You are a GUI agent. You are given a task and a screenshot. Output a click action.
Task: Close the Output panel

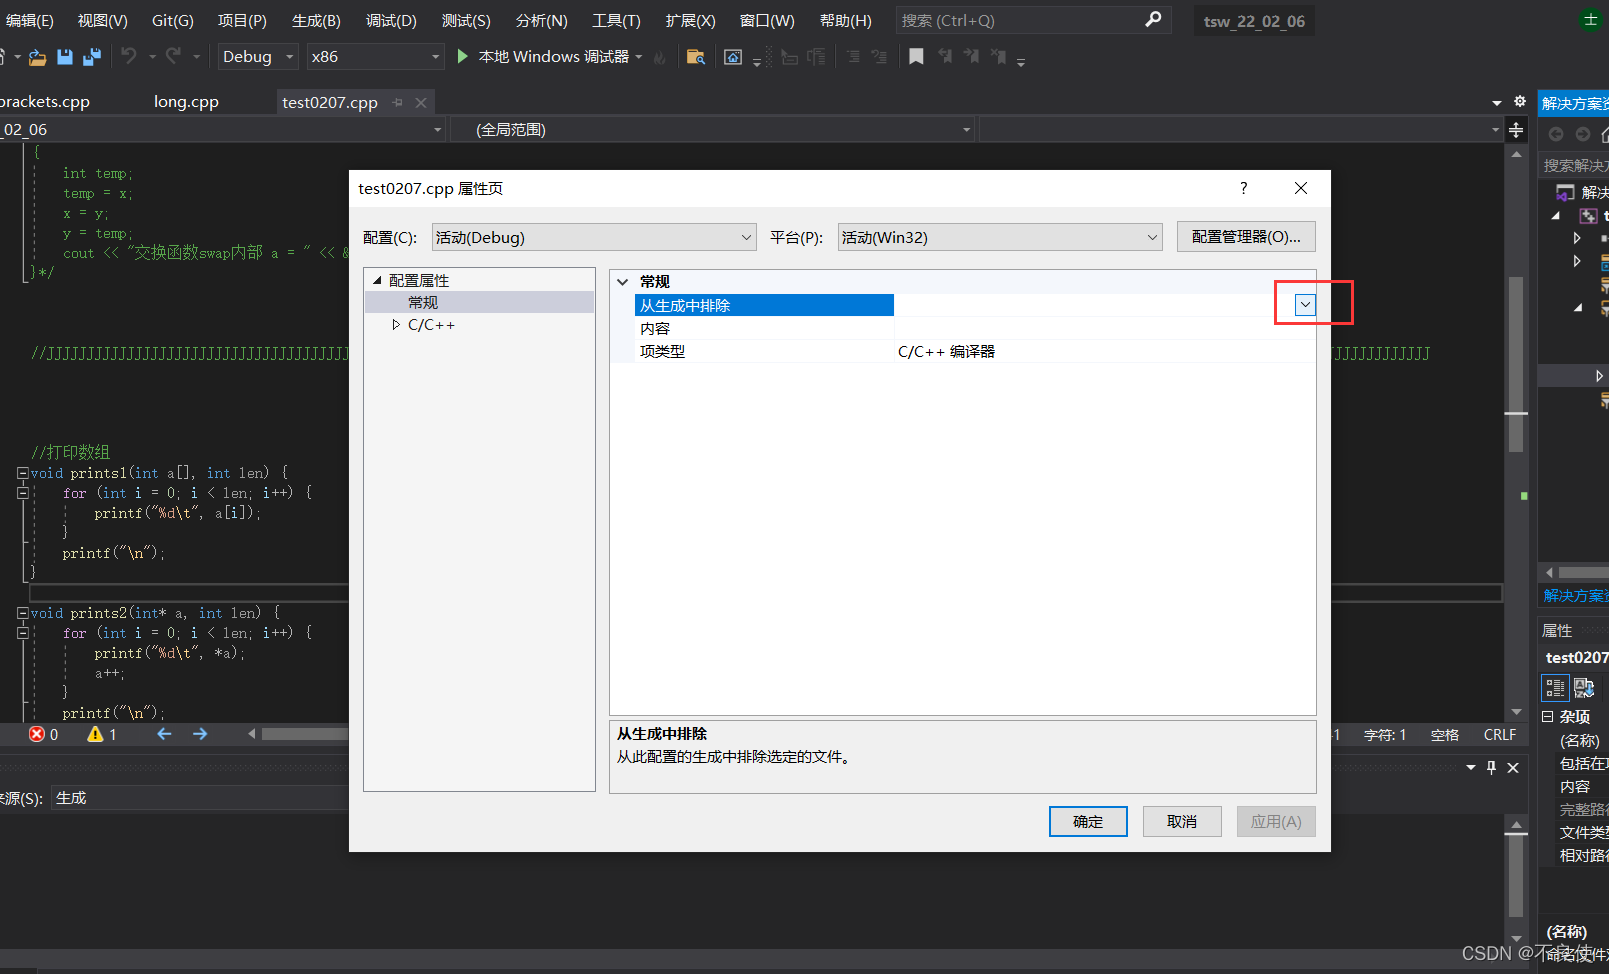click(1513, 767)
